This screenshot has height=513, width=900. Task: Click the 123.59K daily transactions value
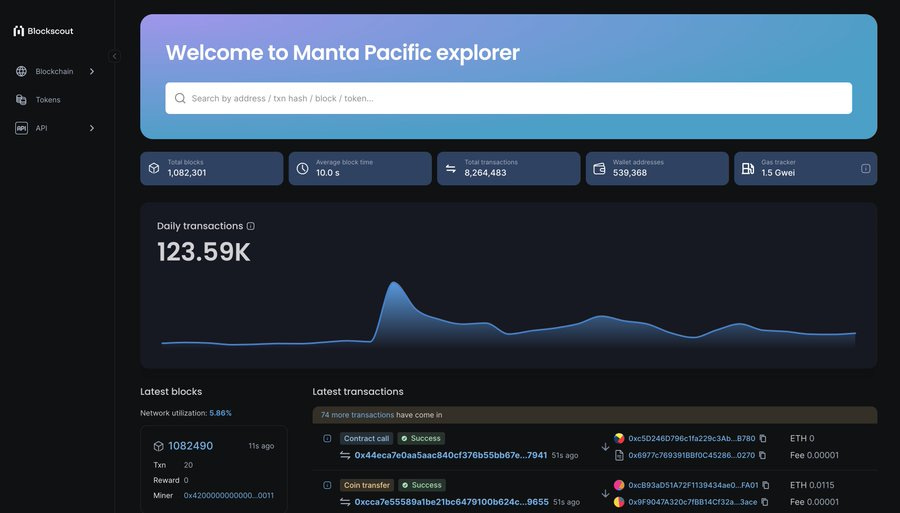(204, 252)
